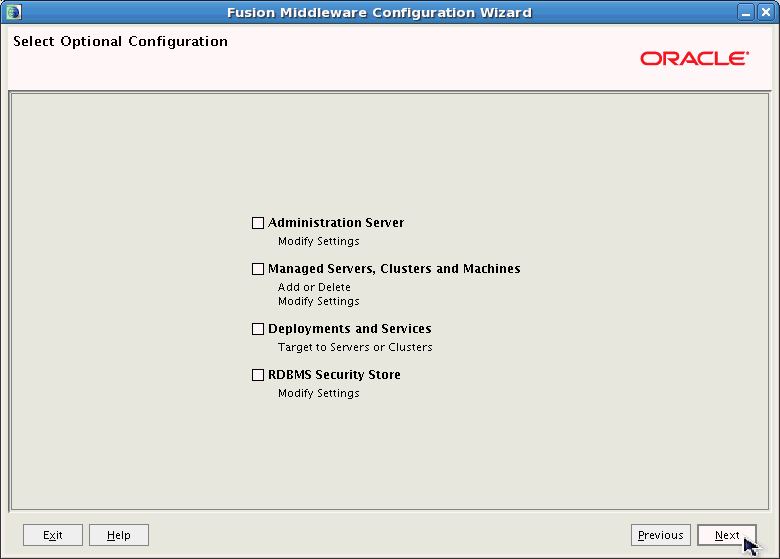Click Modify Settings under Managed Servers option
Screen dimensions: 780x559
click(318, 301)
